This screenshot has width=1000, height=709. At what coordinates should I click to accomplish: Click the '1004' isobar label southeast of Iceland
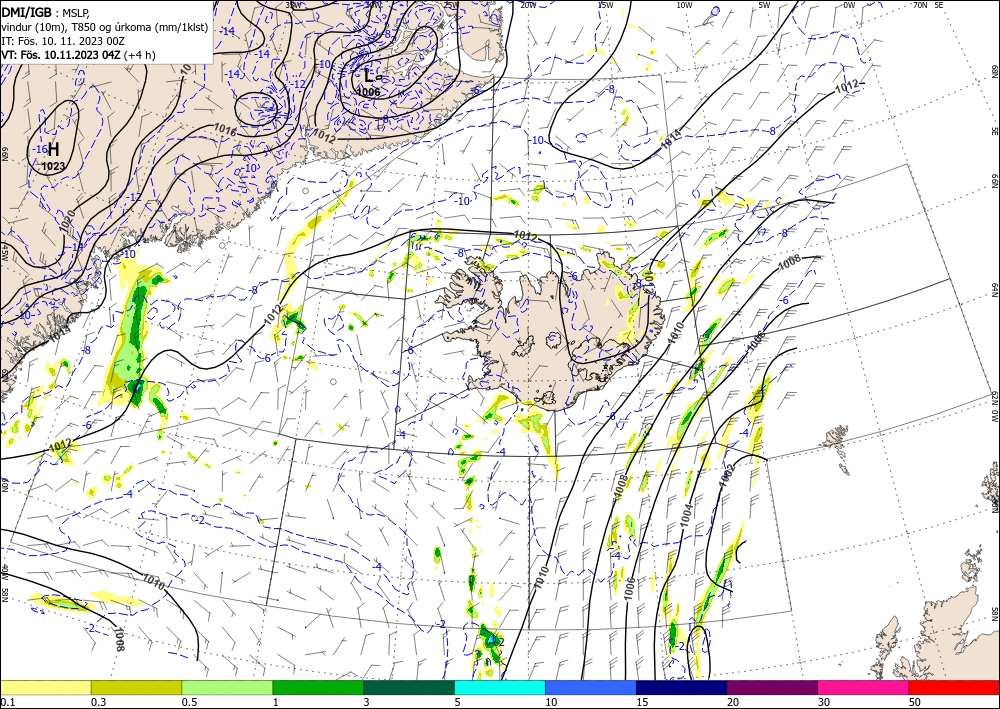(686, 515)
